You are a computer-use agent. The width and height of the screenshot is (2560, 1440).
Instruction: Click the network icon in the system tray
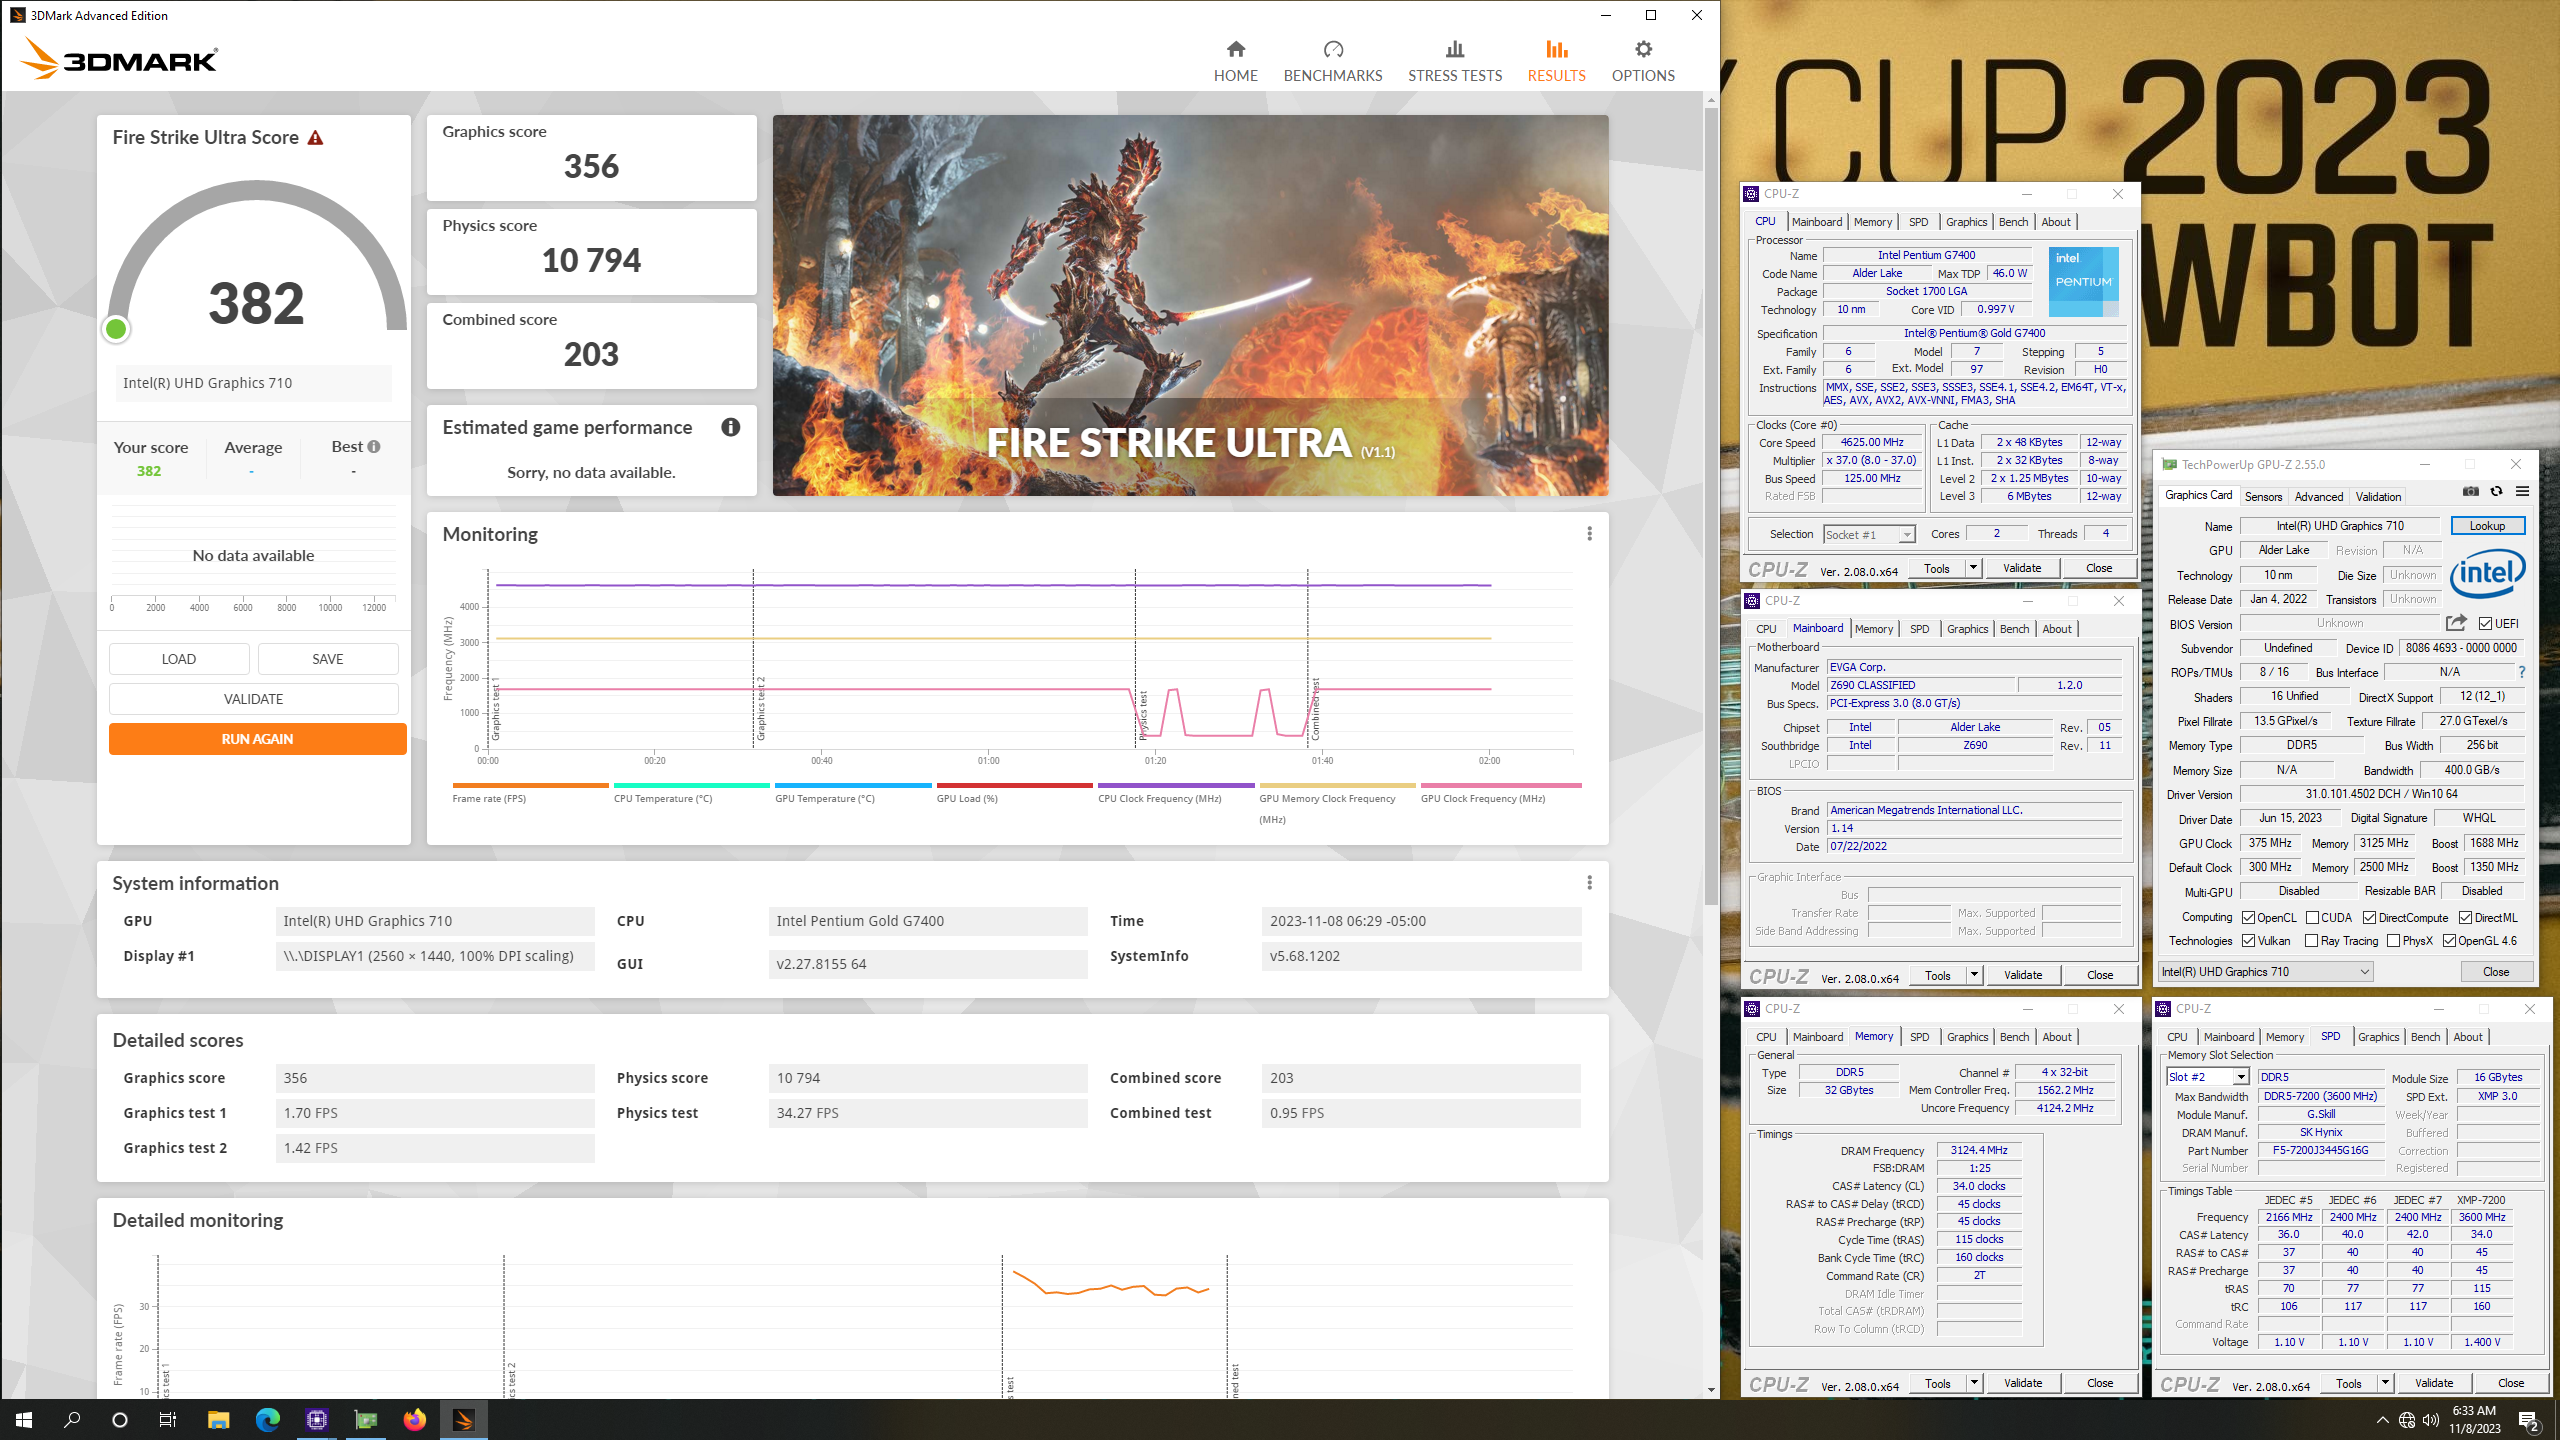click(x=2407, y=1420)
